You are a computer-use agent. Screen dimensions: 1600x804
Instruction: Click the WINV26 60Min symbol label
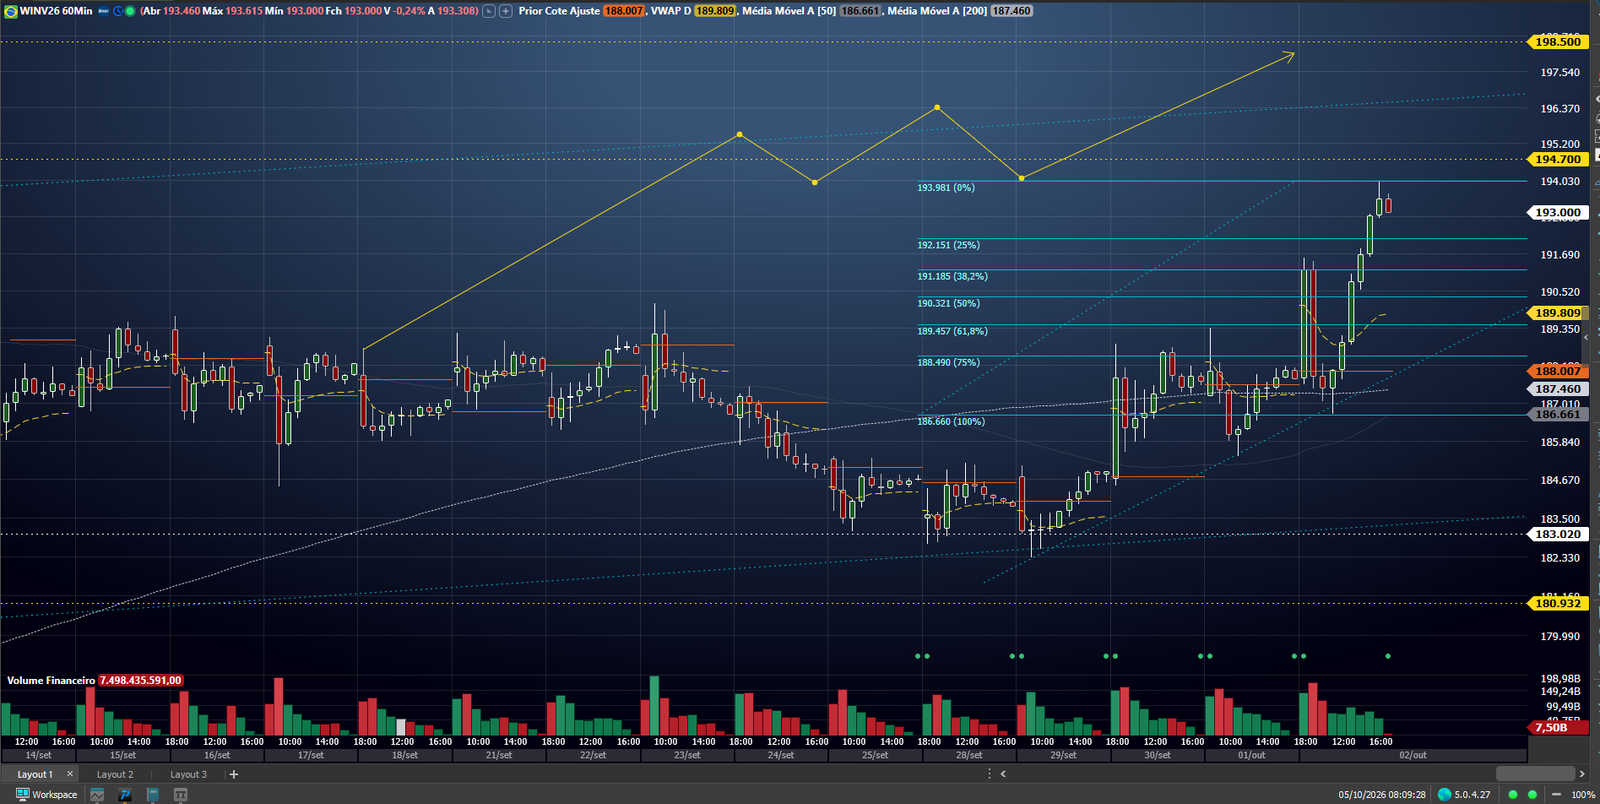coord(56,11)
